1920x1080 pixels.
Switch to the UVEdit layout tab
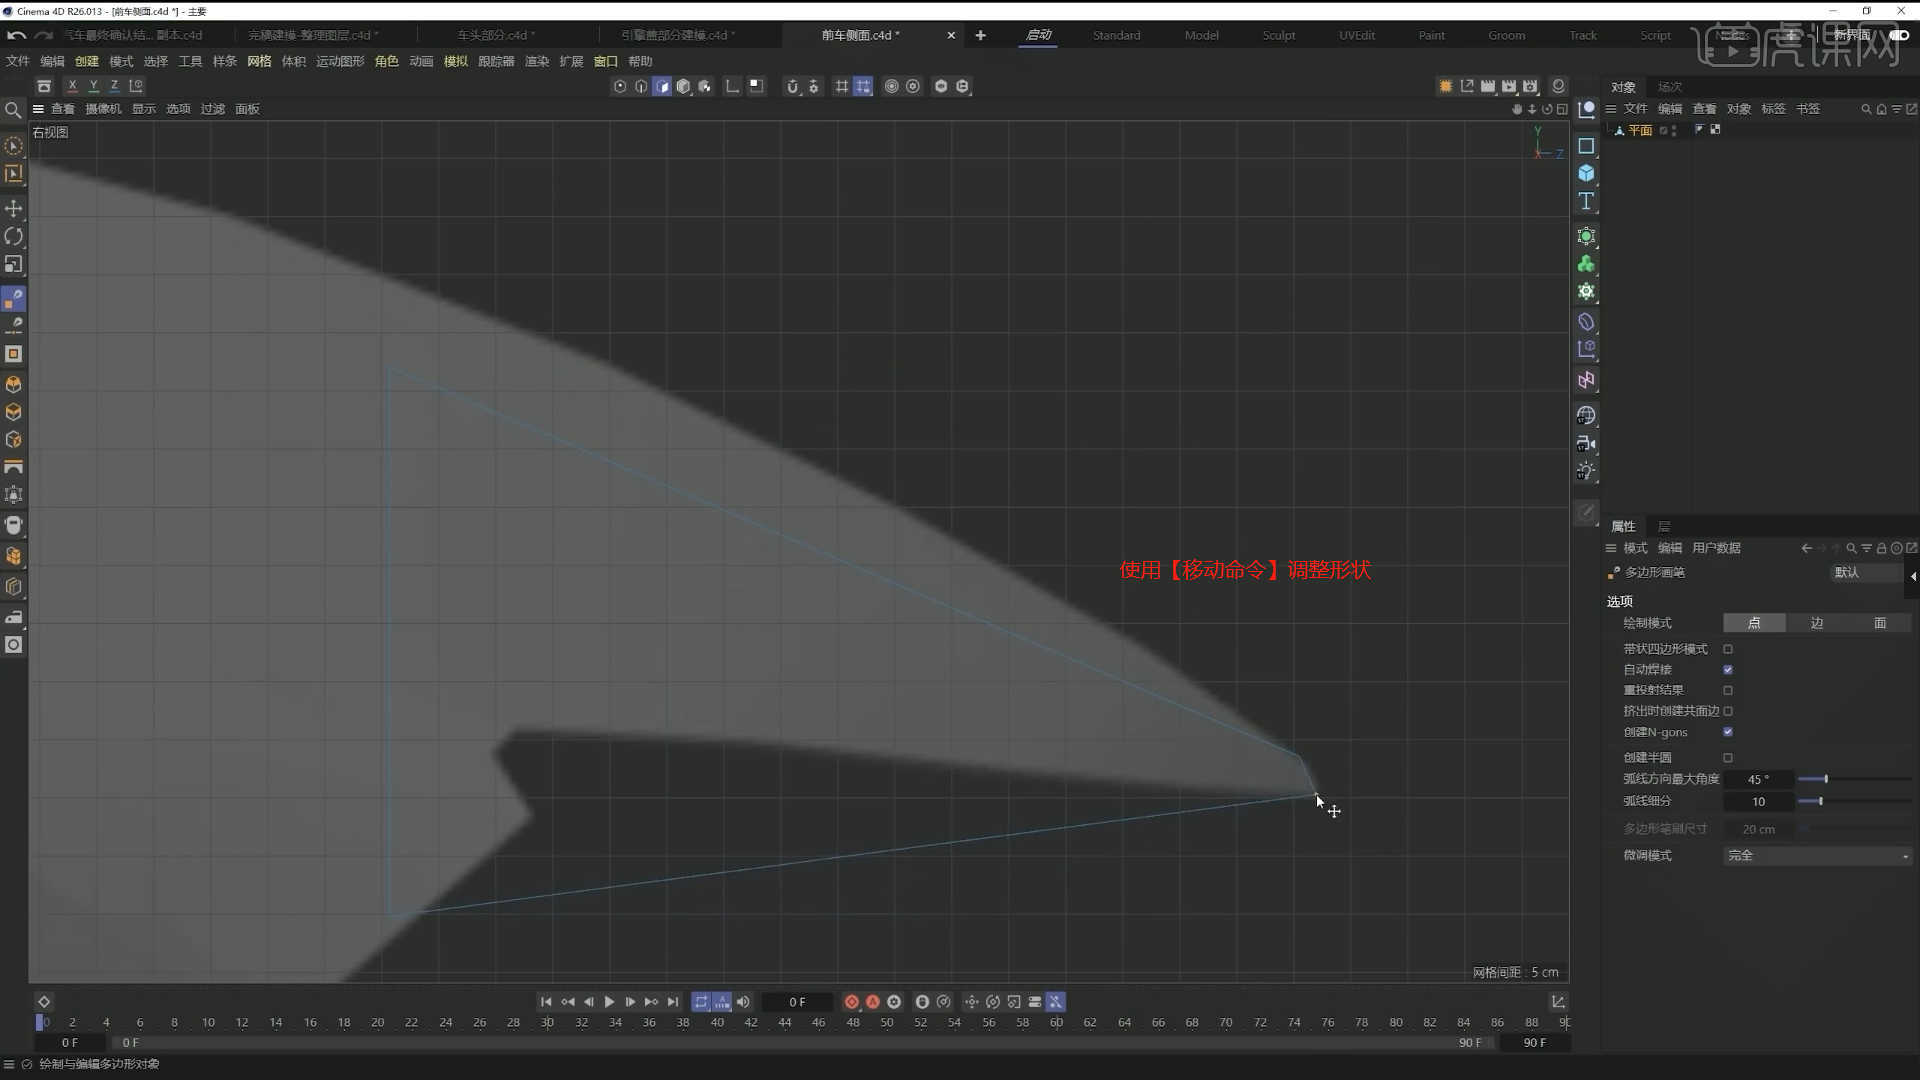[1356, 35]
